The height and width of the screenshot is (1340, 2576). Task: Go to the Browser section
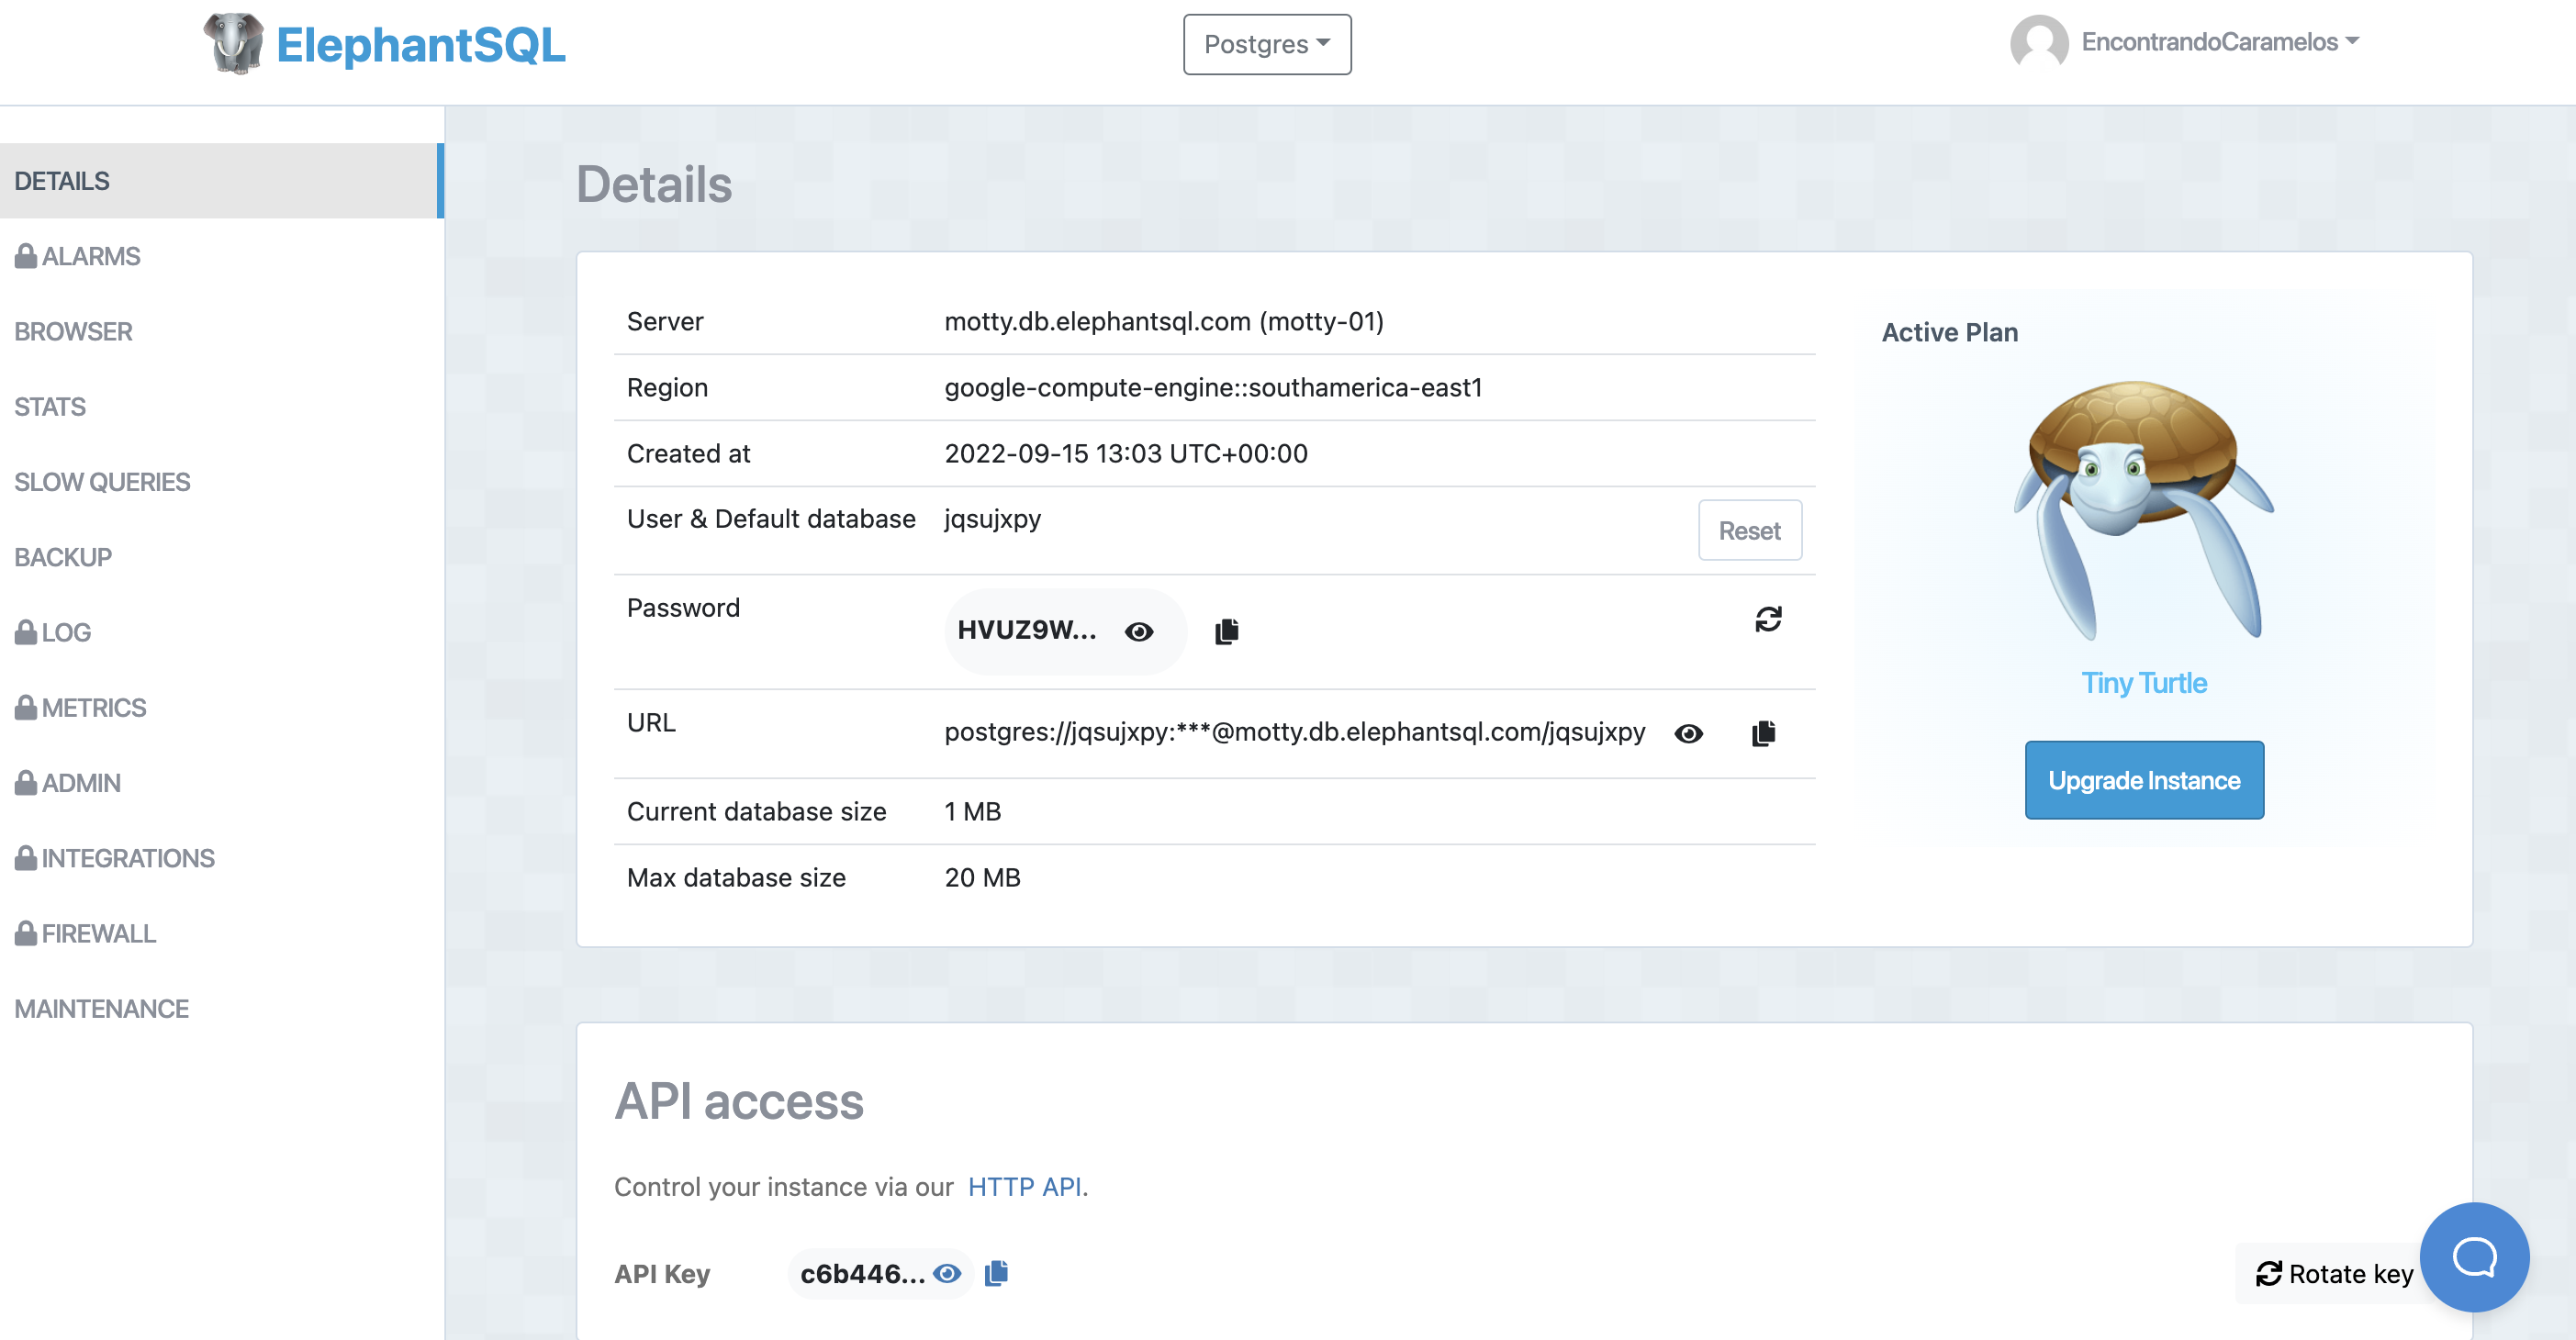[x=73, y=332]
